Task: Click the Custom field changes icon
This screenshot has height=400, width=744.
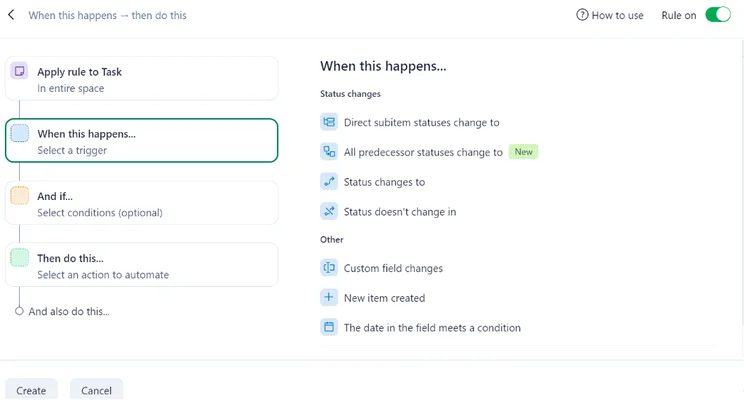Action: pyautogui.click(x=329, y=268)
